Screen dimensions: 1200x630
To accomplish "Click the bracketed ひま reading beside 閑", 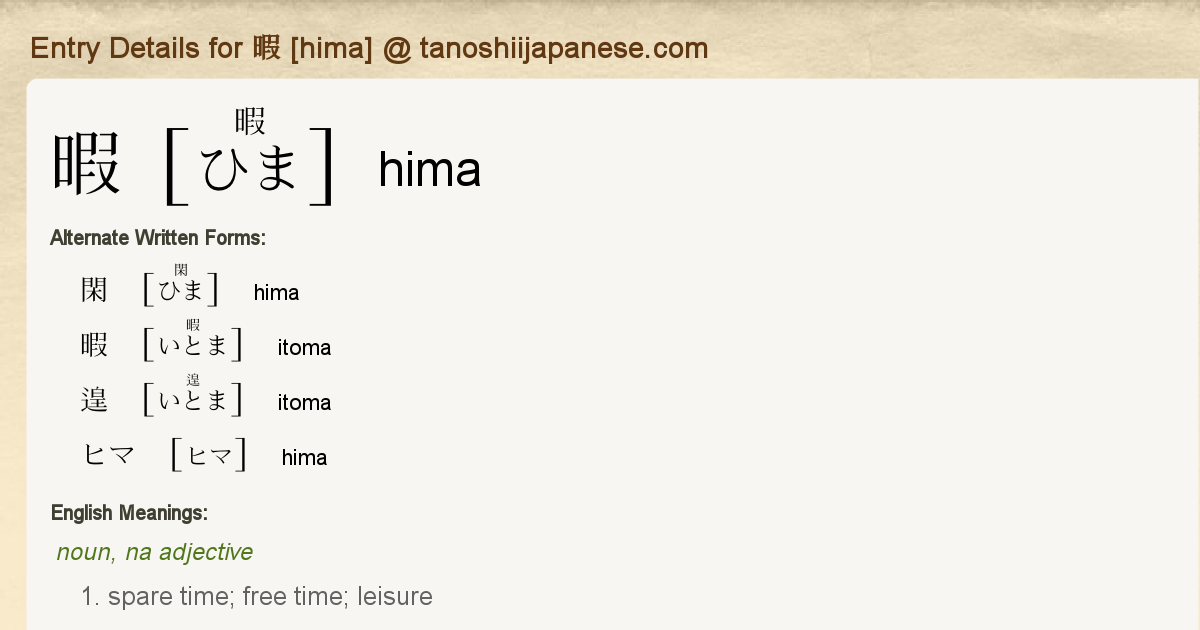I will click(x=181, y=290).
